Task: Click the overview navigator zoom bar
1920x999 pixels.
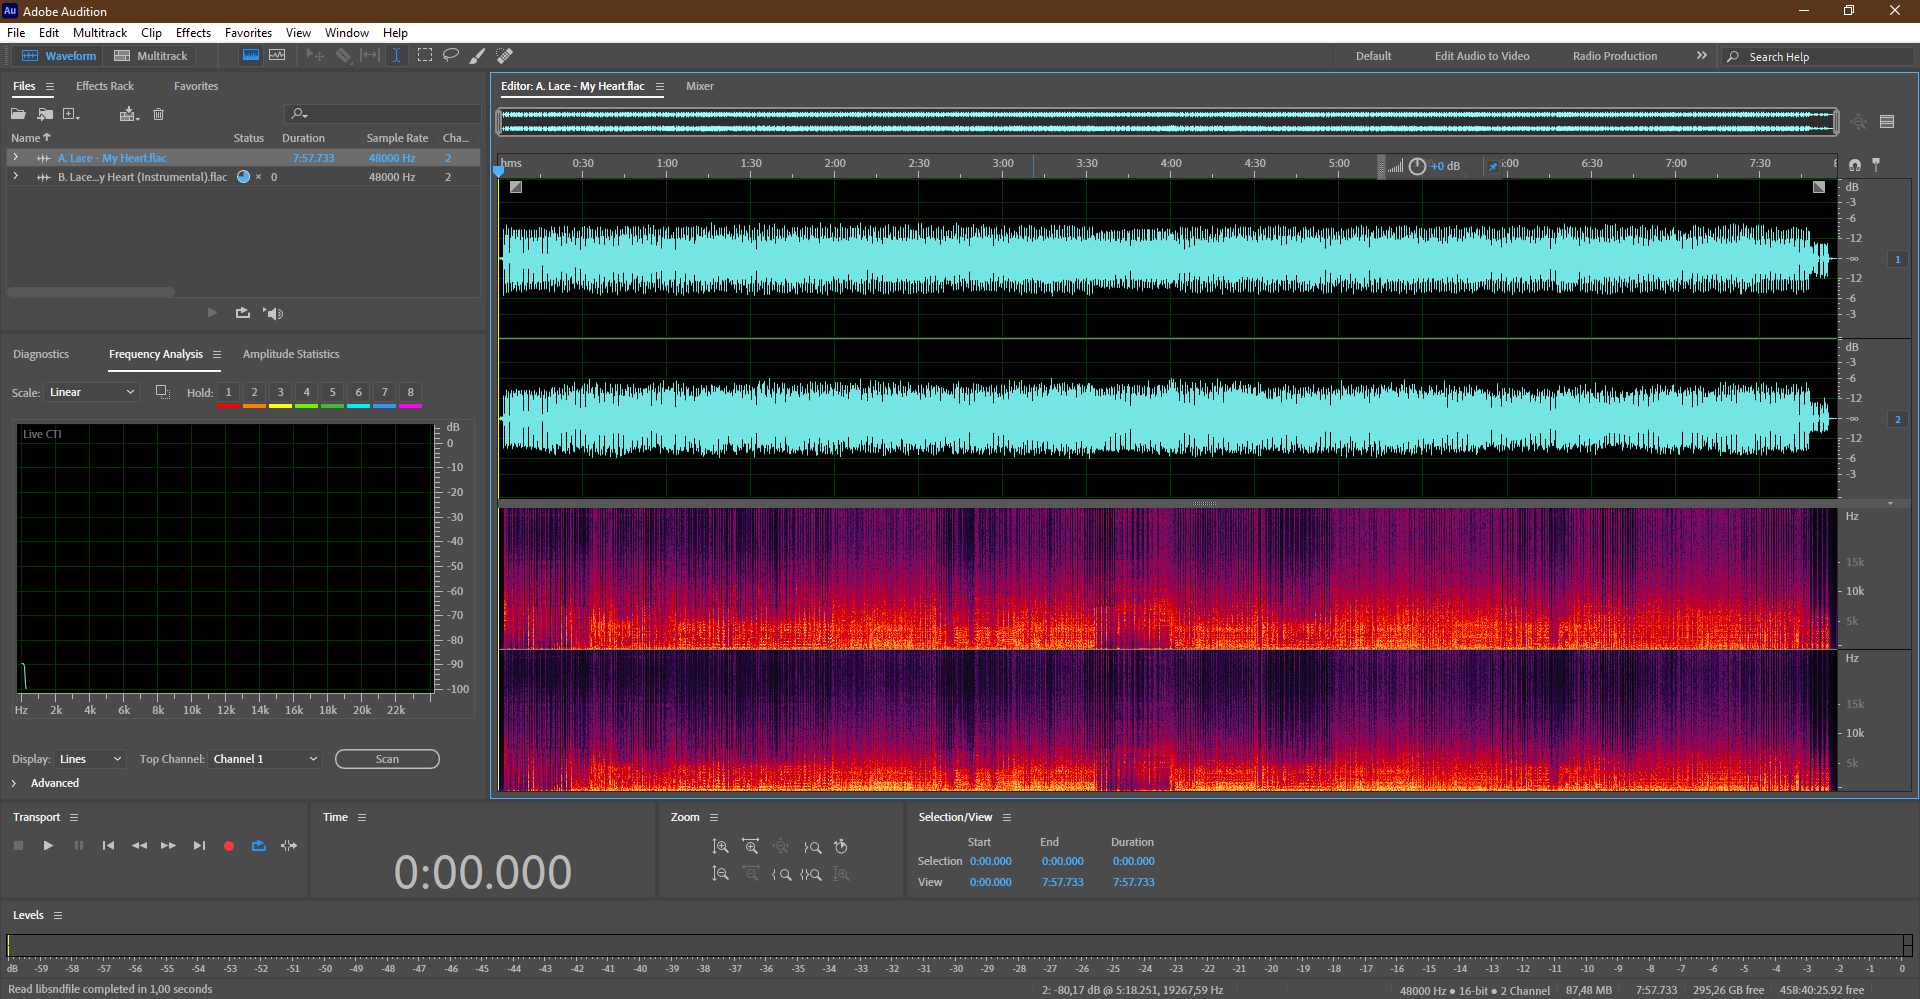Action: (1168, 122)
